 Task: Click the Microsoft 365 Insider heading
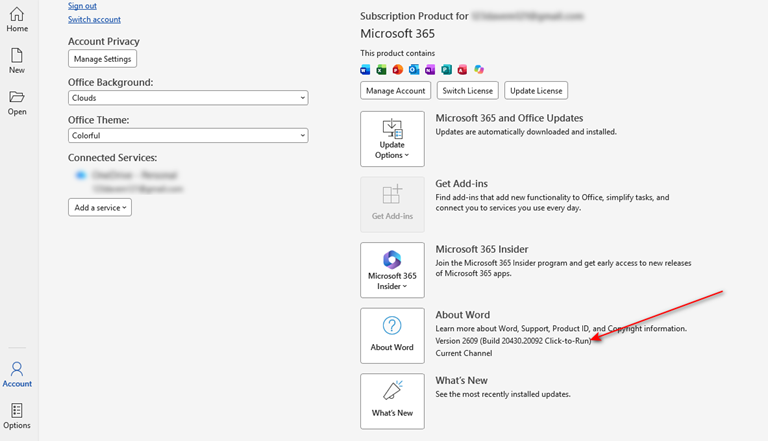tap(482, 249)
